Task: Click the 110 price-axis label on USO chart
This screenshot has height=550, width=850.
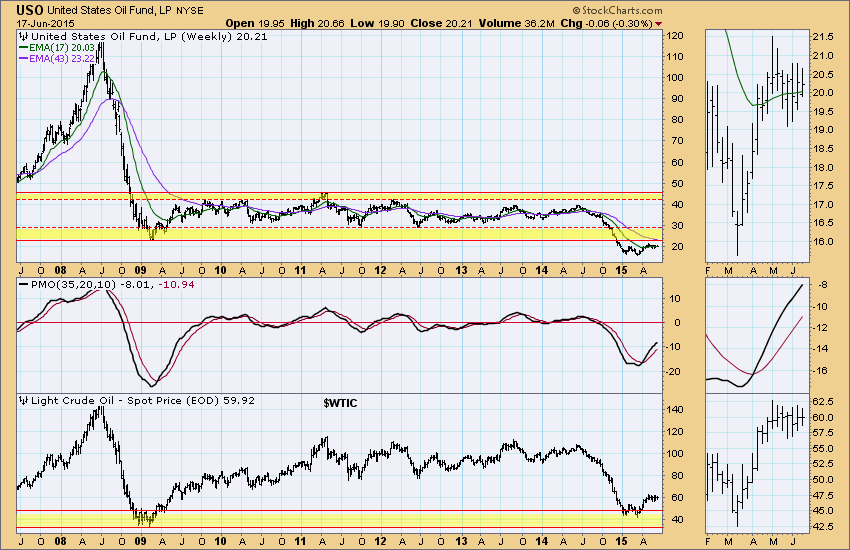Action: 675,56
